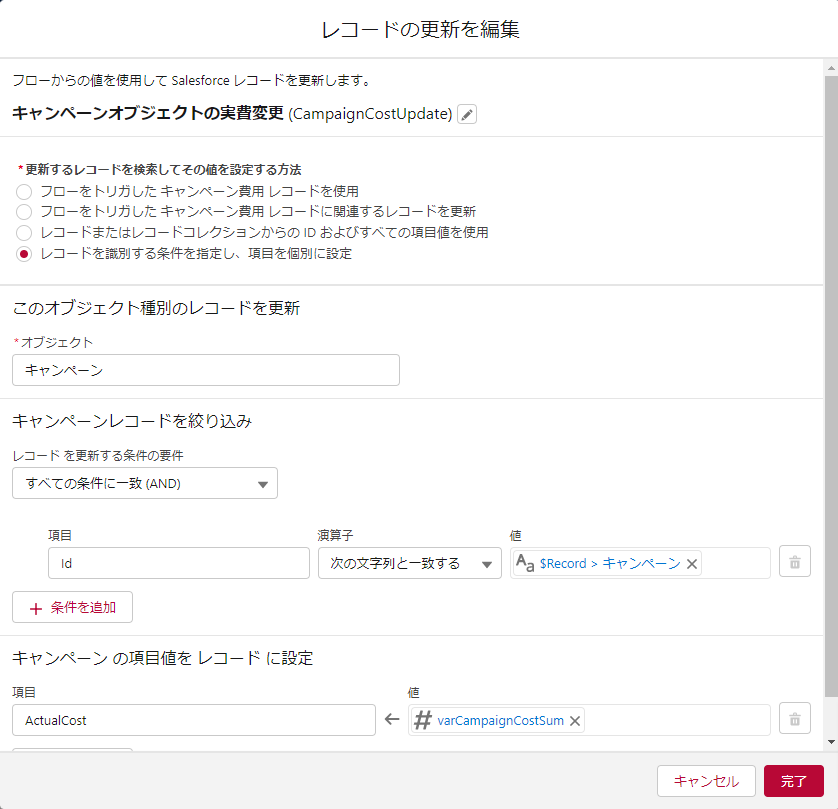
Task: Select ID およびすべての項目値を使用 radio option
Action: tap(24, 233)
